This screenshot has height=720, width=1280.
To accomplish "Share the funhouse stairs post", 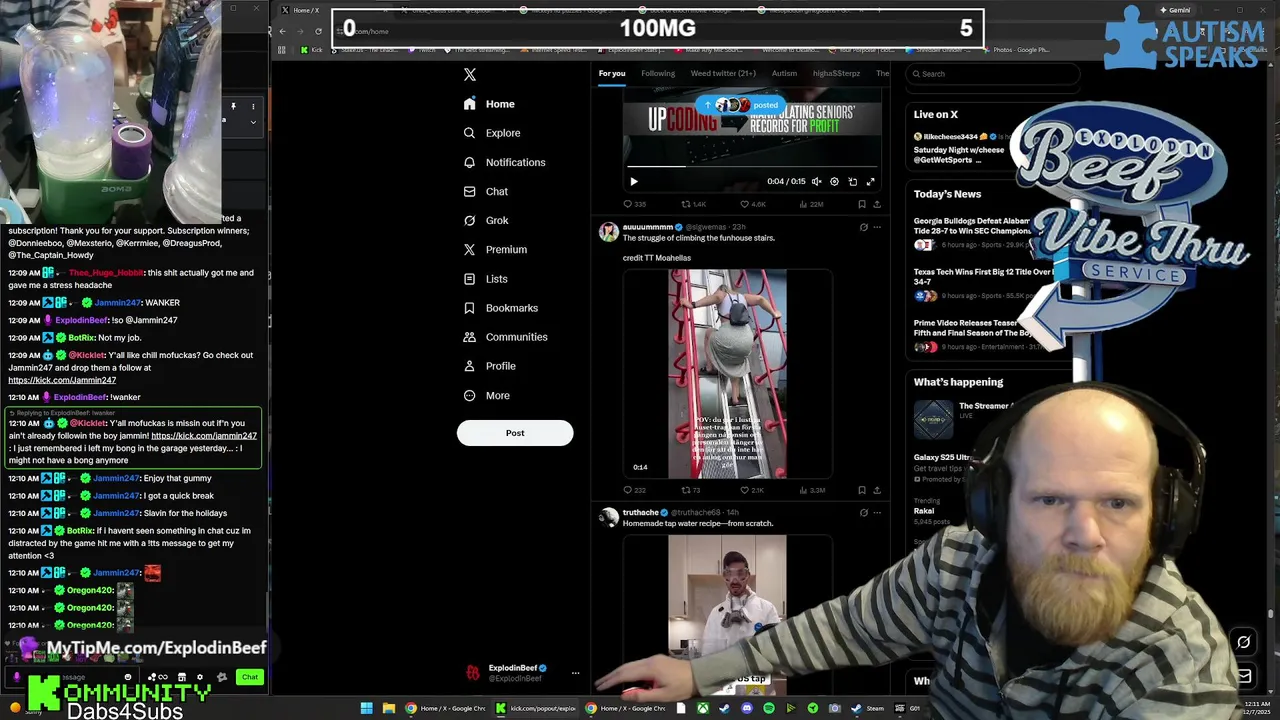I will (x=877, y=490).
